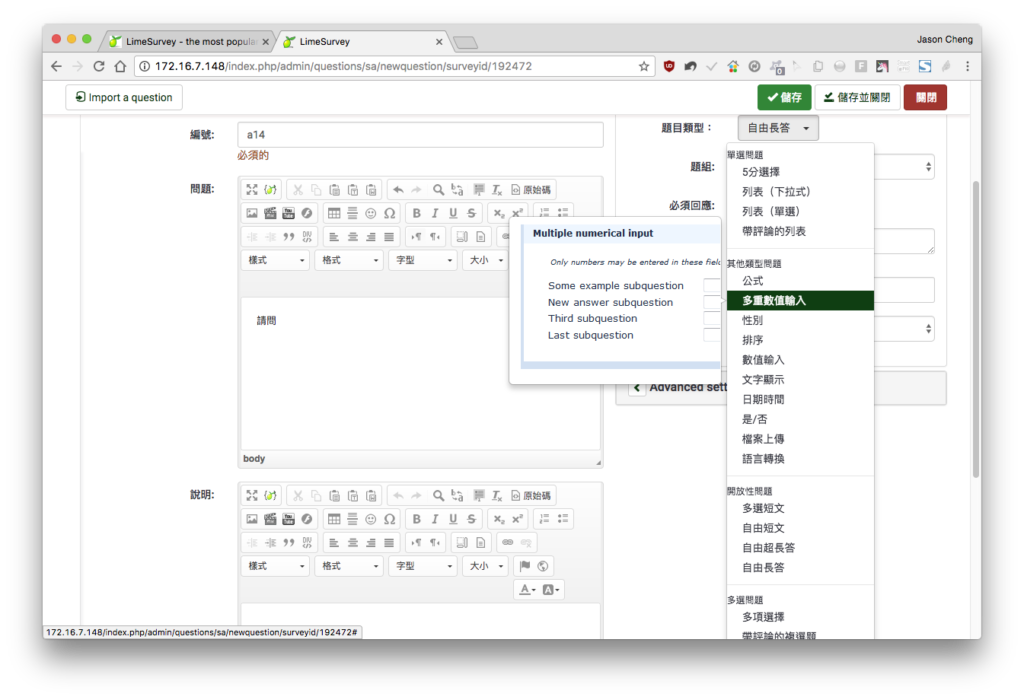
Task: Click Import a question
Action: coord(124,97)
